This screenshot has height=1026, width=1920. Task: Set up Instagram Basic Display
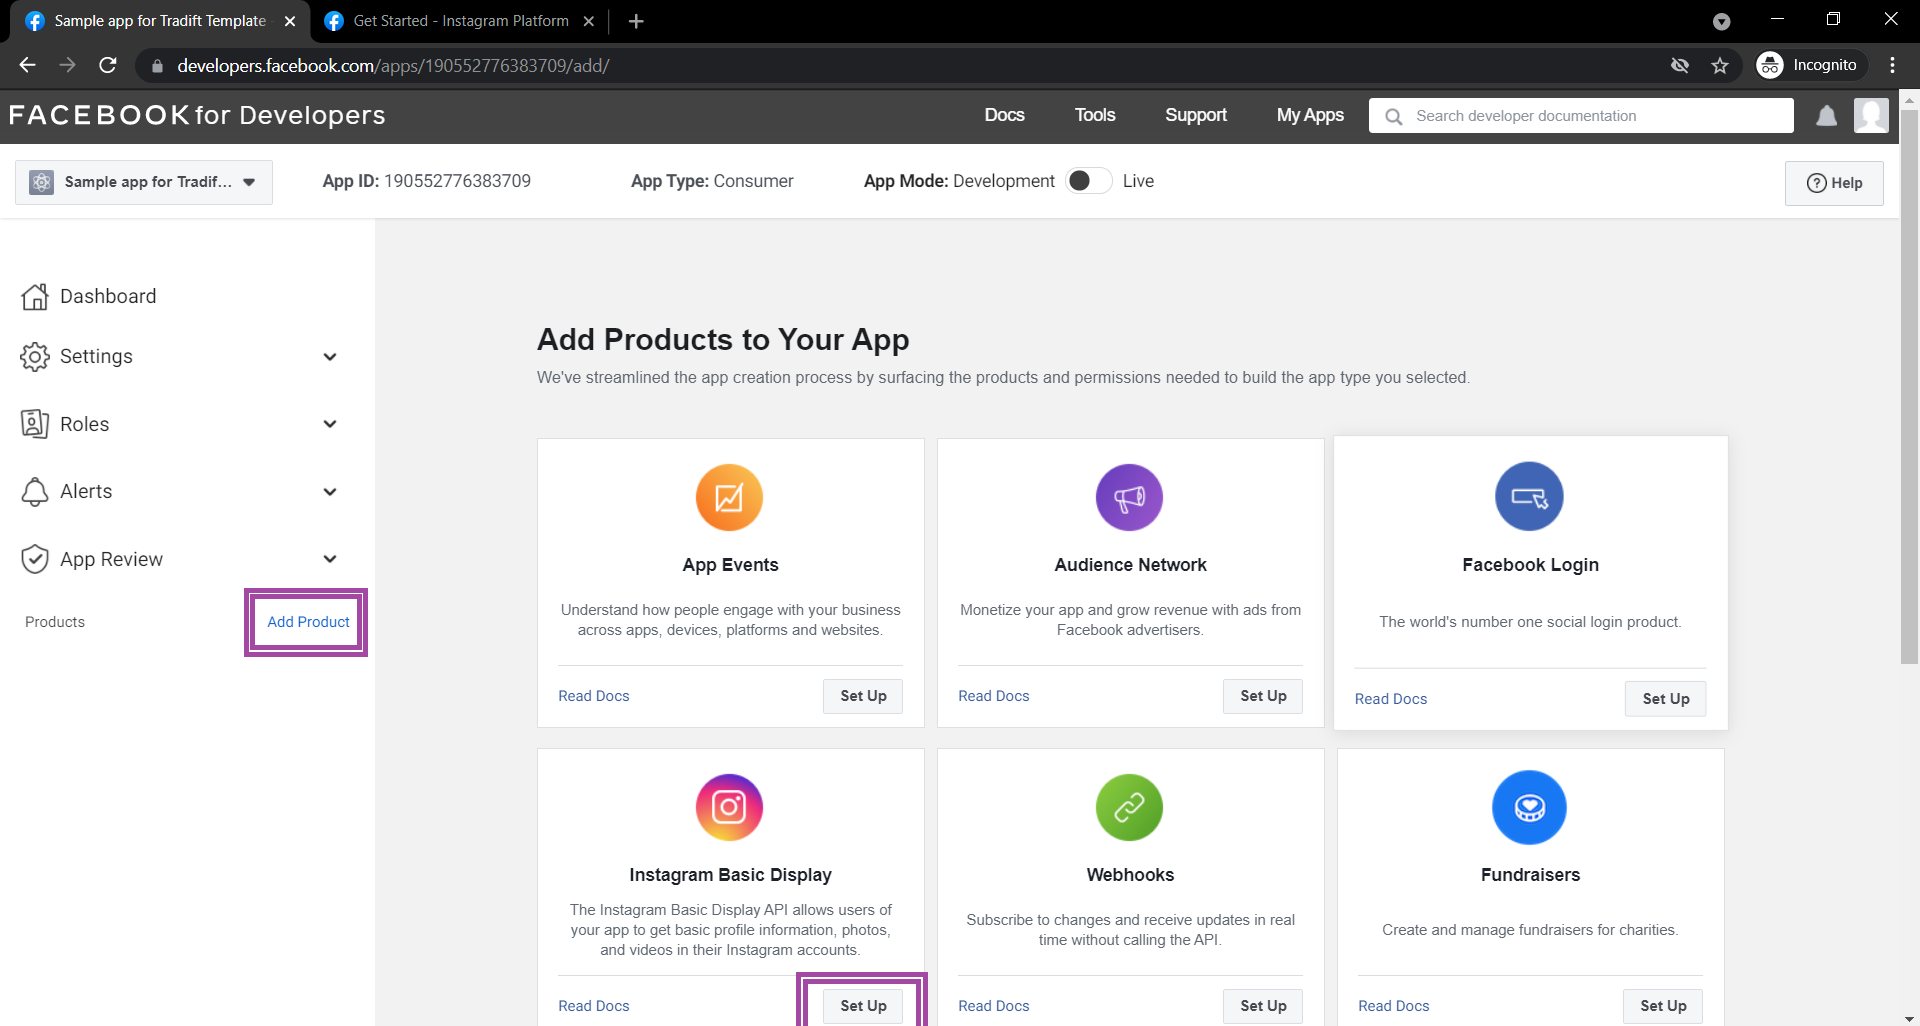[x=863, y=1006]
